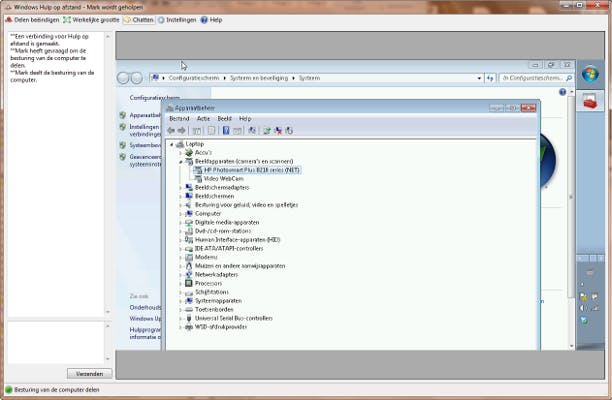Click Help in the Hulp op afstand toolbar

click(211, 20)
